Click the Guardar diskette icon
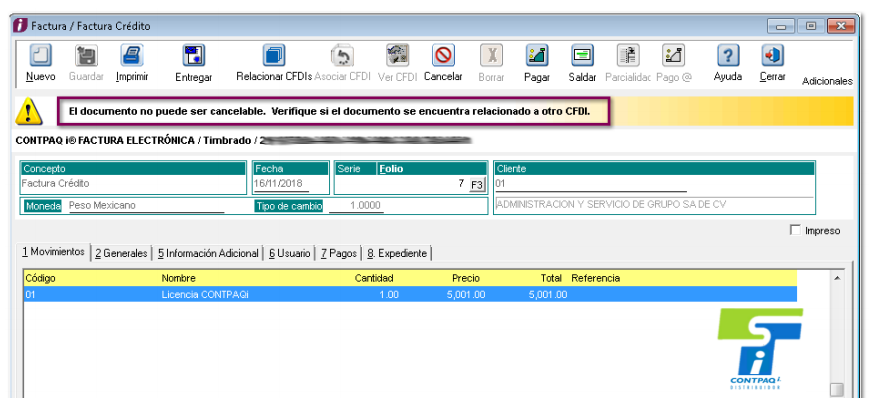The image size is (874, 398). coord(86,56)
